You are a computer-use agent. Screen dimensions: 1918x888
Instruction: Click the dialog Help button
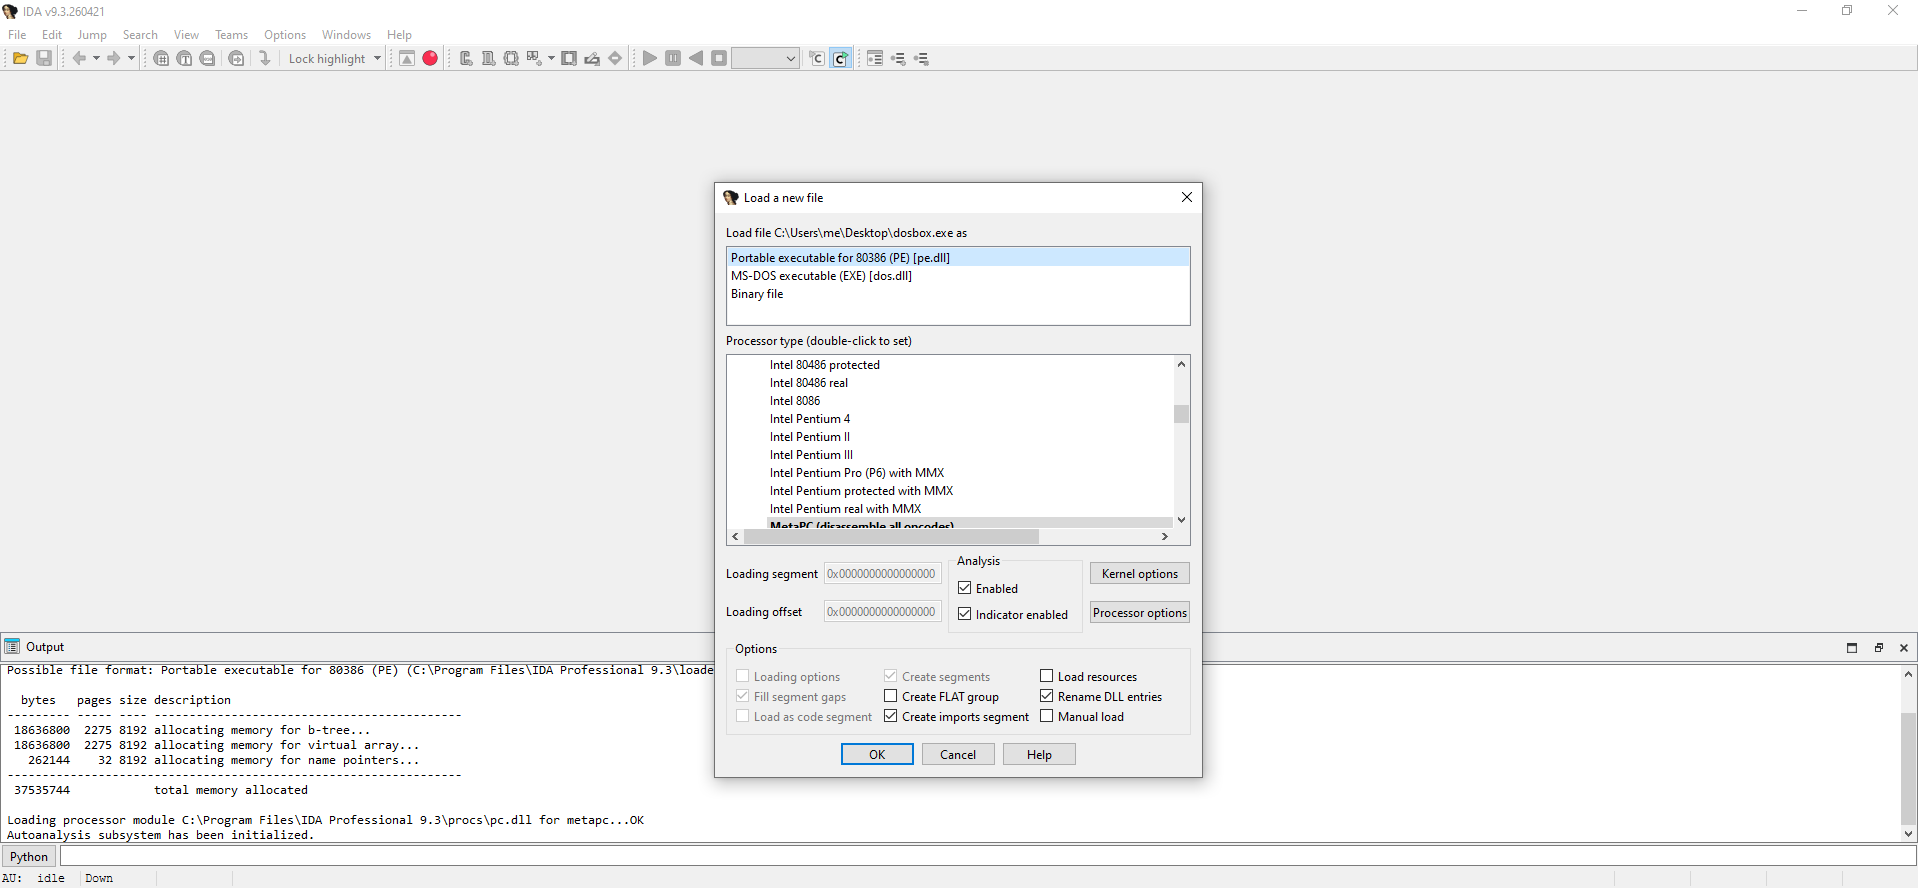[1039, 754]
